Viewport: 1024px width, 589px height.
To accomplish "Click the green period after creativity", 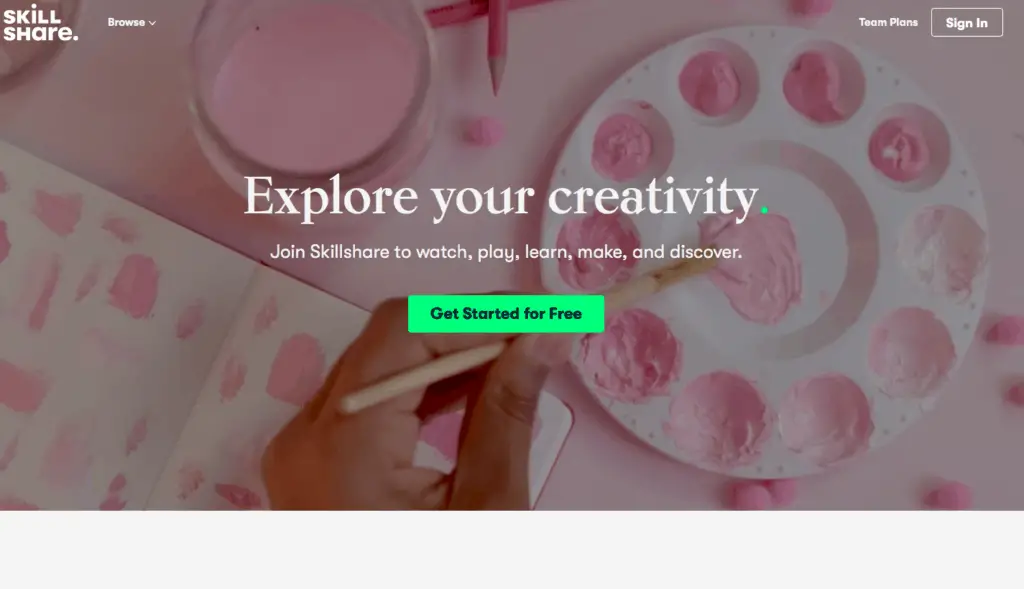I will coord(763,210).
